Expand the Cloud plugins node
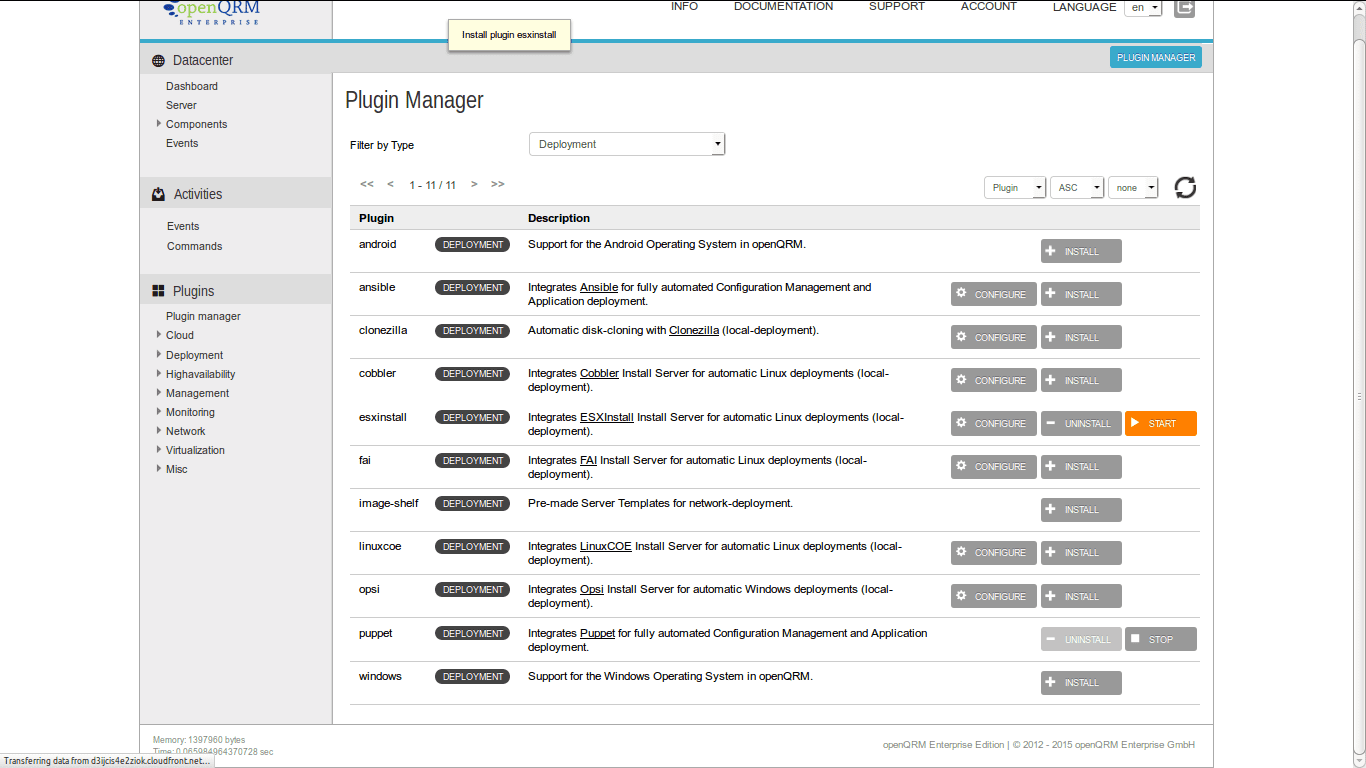Viewport: 1366px width, 768px height. point(159,335)
